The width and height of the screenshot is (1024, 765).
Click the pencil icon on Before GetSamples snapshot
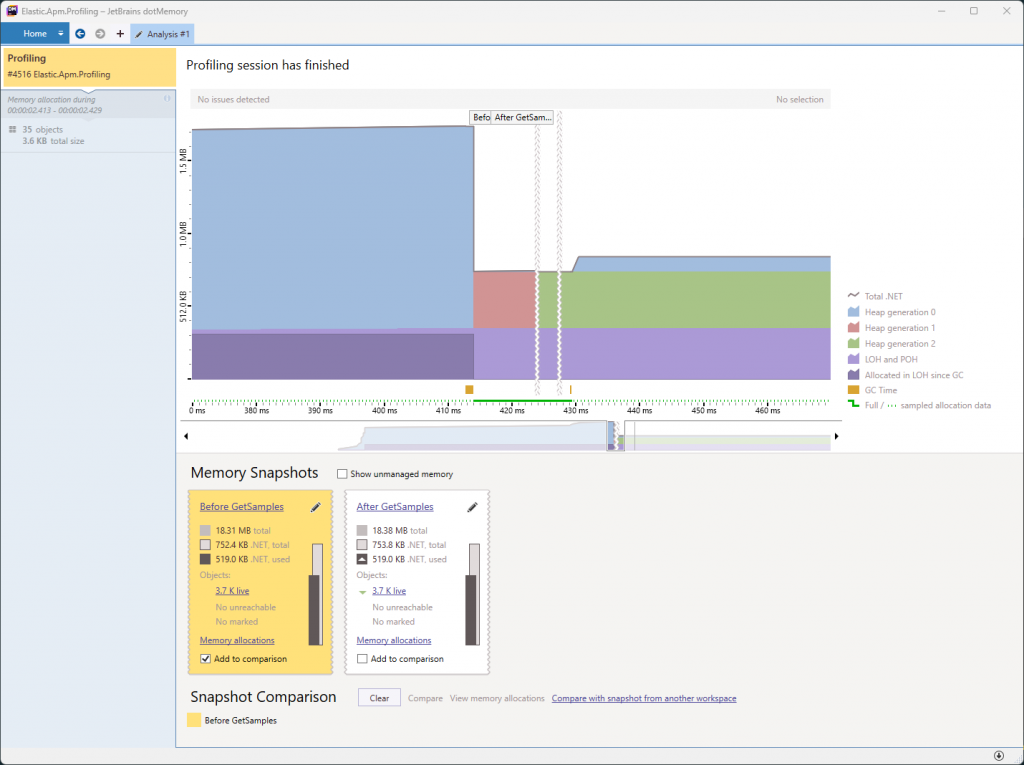[316, 507]
